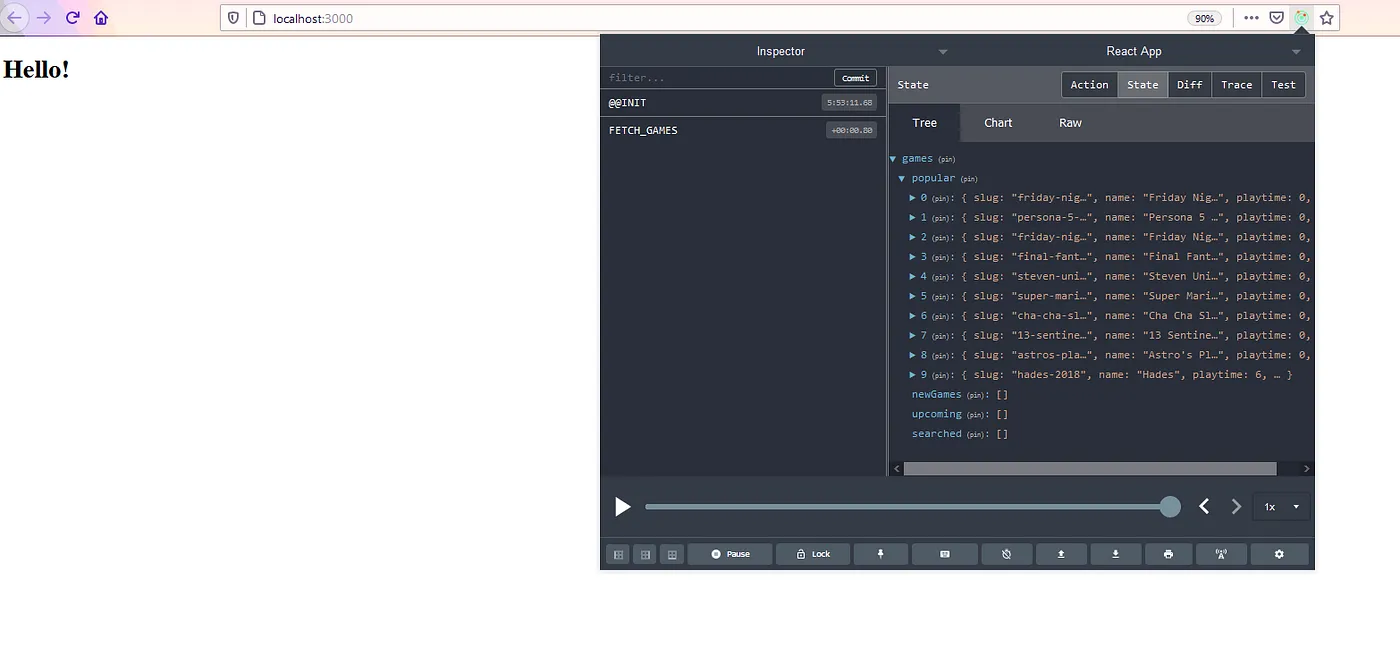Go back in the browser
The height and width of the screenshot is (646, 1400).
(x=14, y=18)
